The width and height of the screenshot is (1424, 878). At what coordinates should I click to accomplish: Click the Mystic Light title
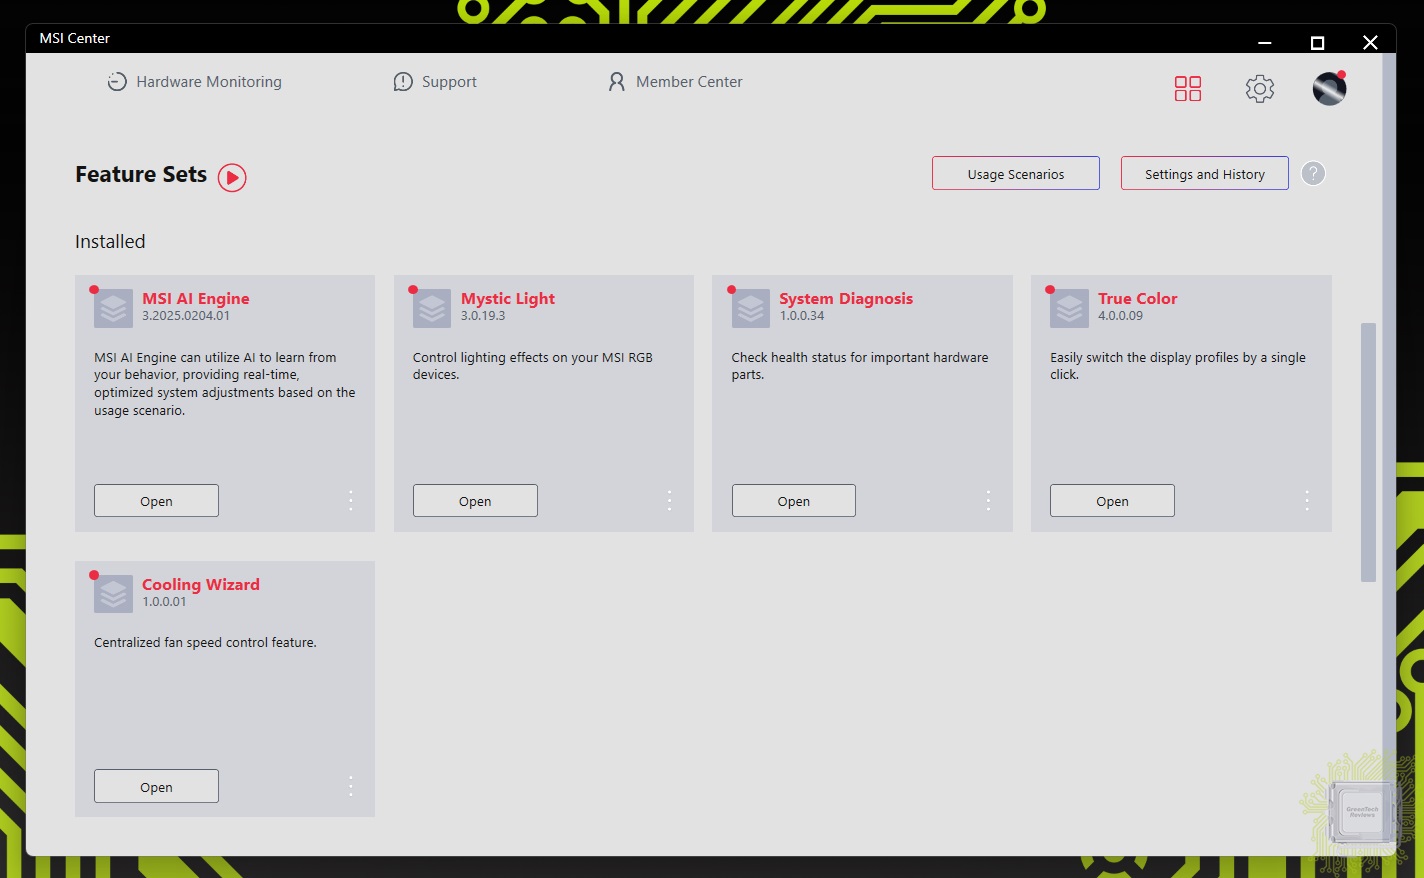(x=508, y=298)
